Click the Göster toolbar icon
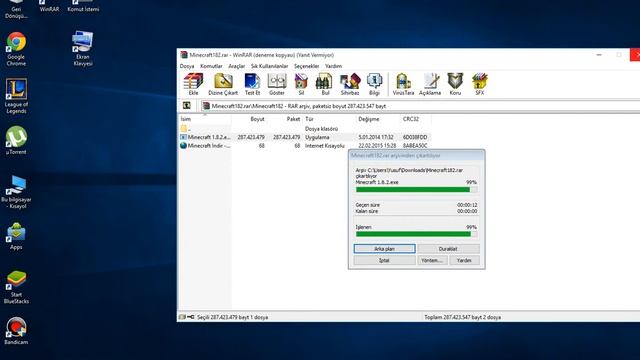 [x=277, y=84]
